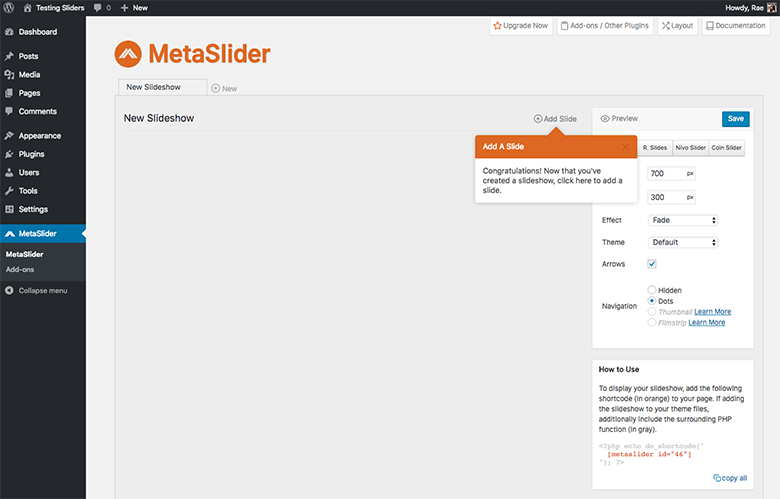Viewport: 780px width, 499px height.
Task: Click the Preview eye button
Action: point(619,118)
